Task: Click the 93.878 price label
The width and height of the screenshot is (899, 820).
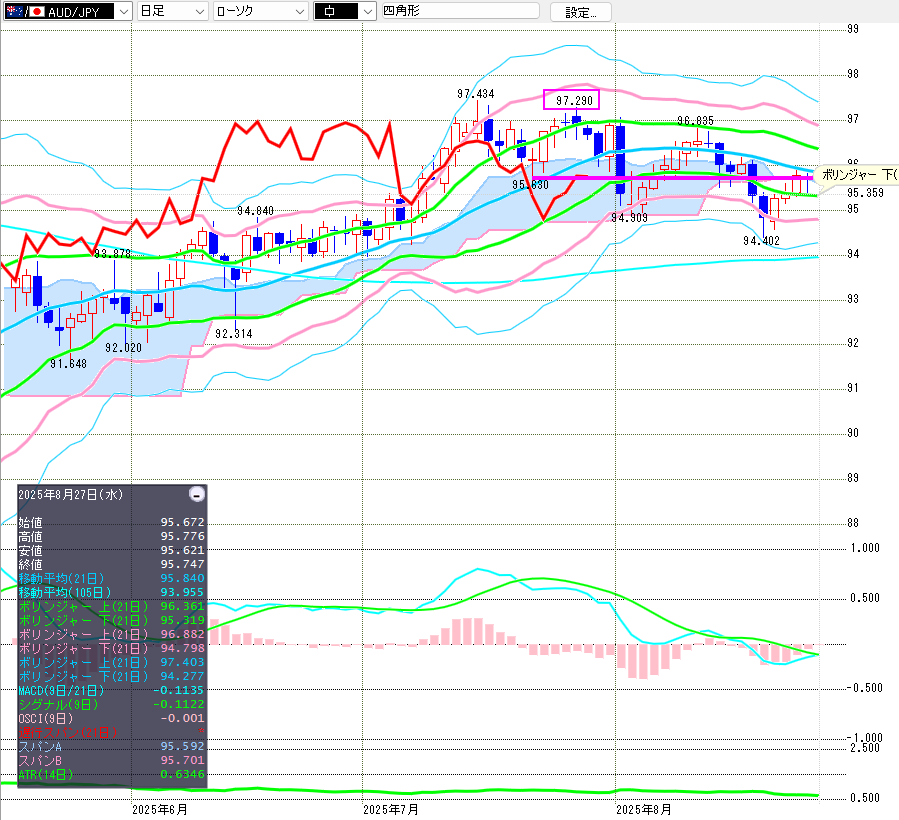Action: 112,253
